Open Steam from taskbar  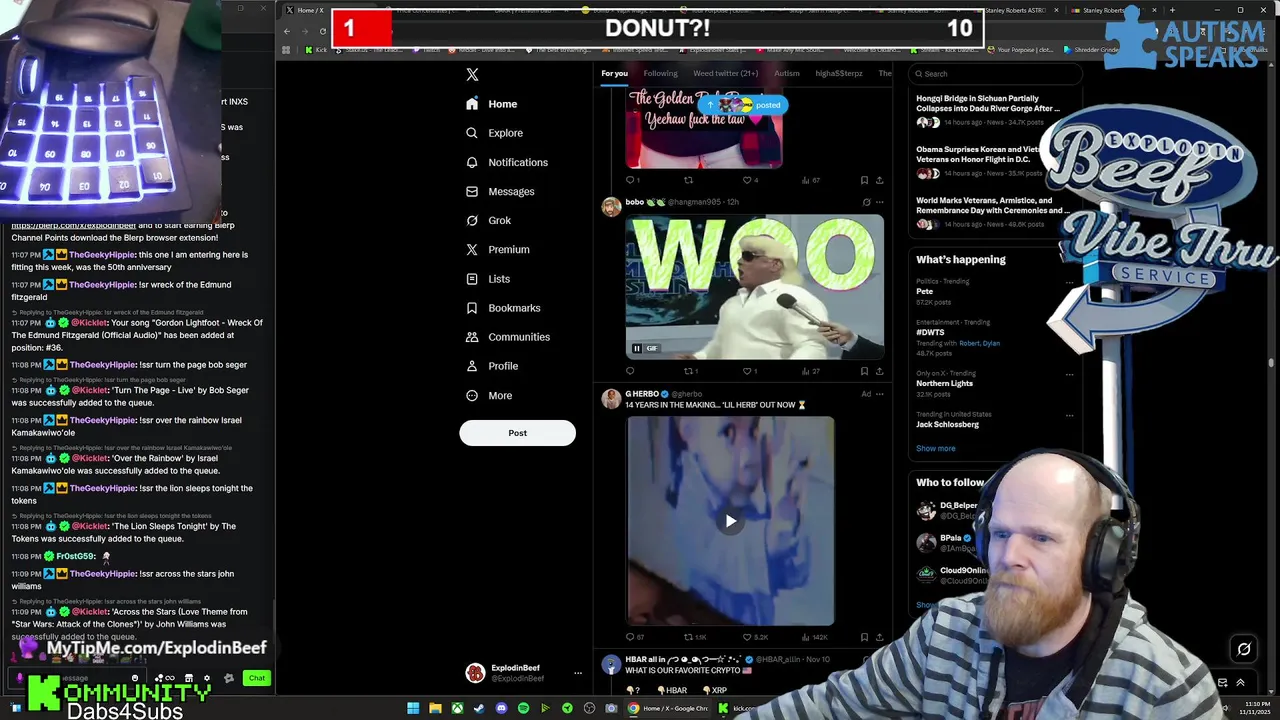(479, 709)
